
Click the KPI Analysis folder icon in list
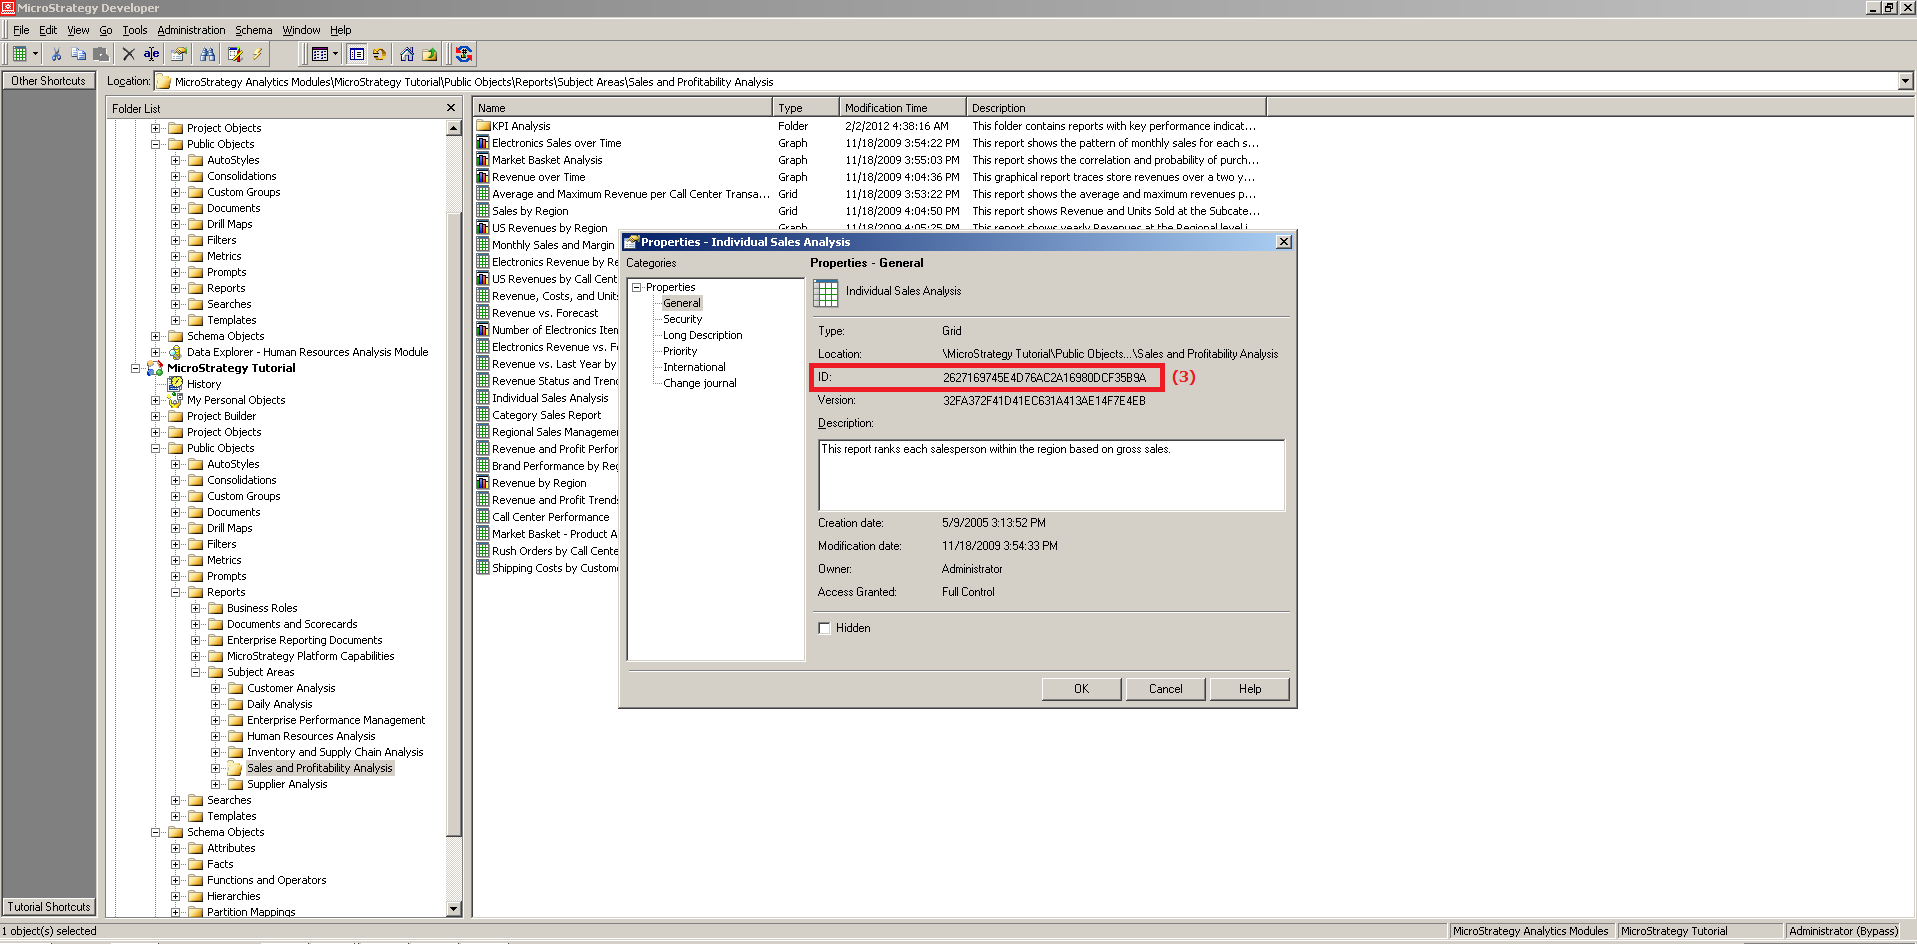[x=483, y=126]
